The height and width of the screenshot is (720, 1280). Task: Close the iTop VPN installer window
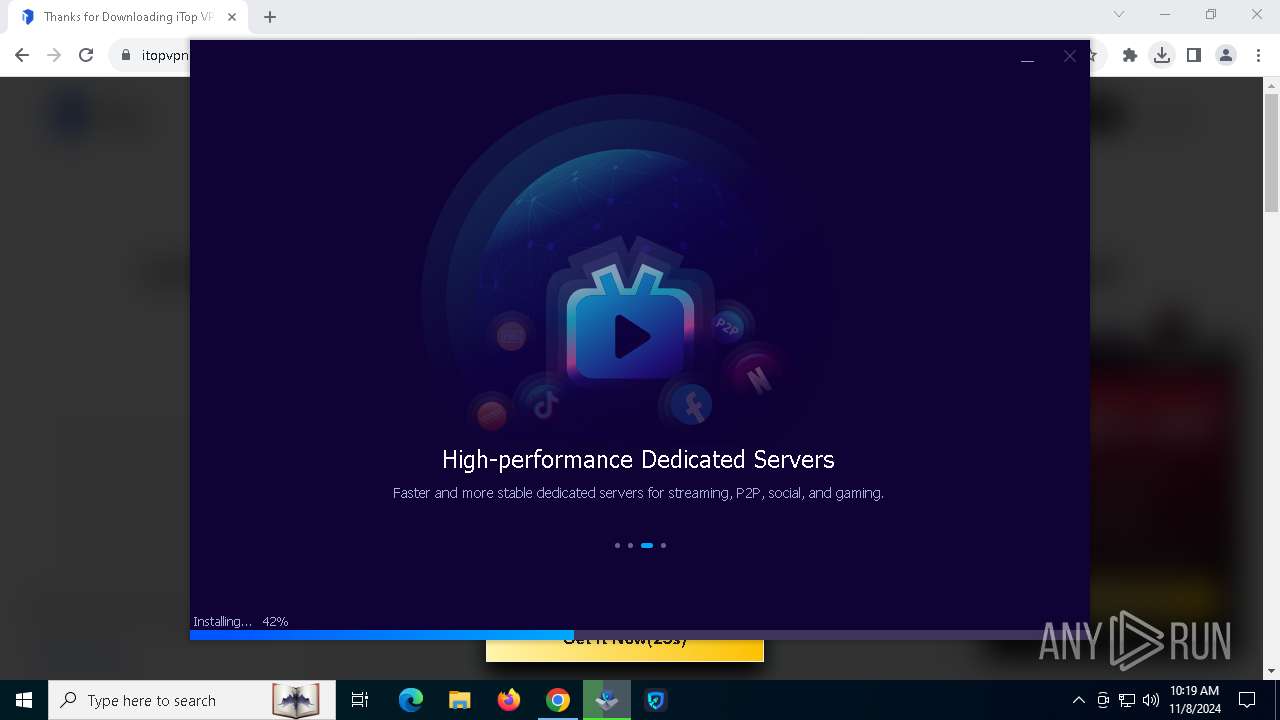pos(1069,56)
